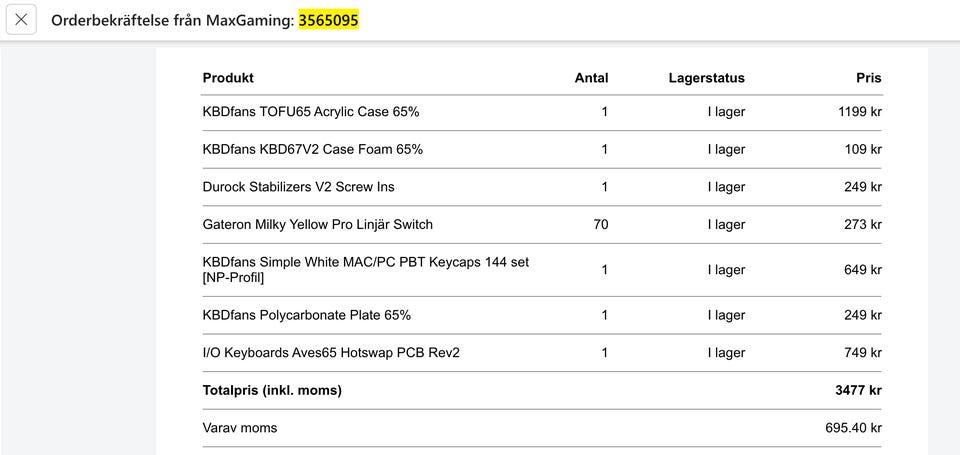Click the highlighted order number 3565095
Viewport: 960px width, 455px height.
328,20
